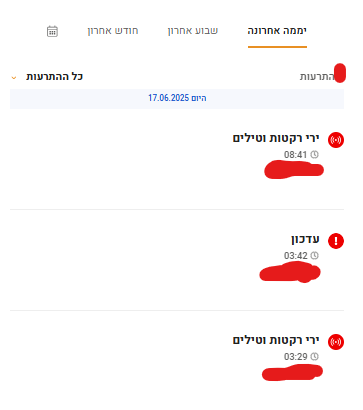The width and height of the screenshot is (363, 410).
Task: Open the ירי רקטות וטילים alert from 03:29
Action: [x=276, y=340]
